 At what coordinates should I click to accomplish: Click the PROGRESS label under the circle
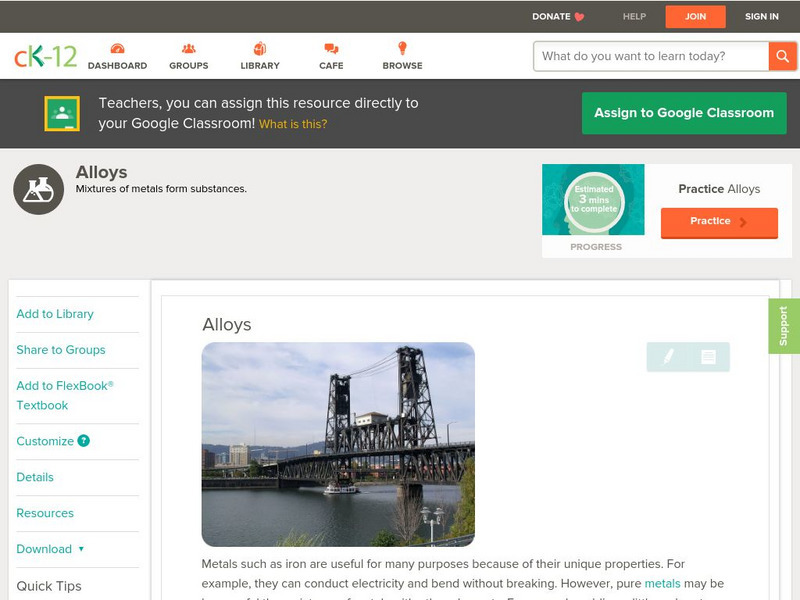coord(596,247)
